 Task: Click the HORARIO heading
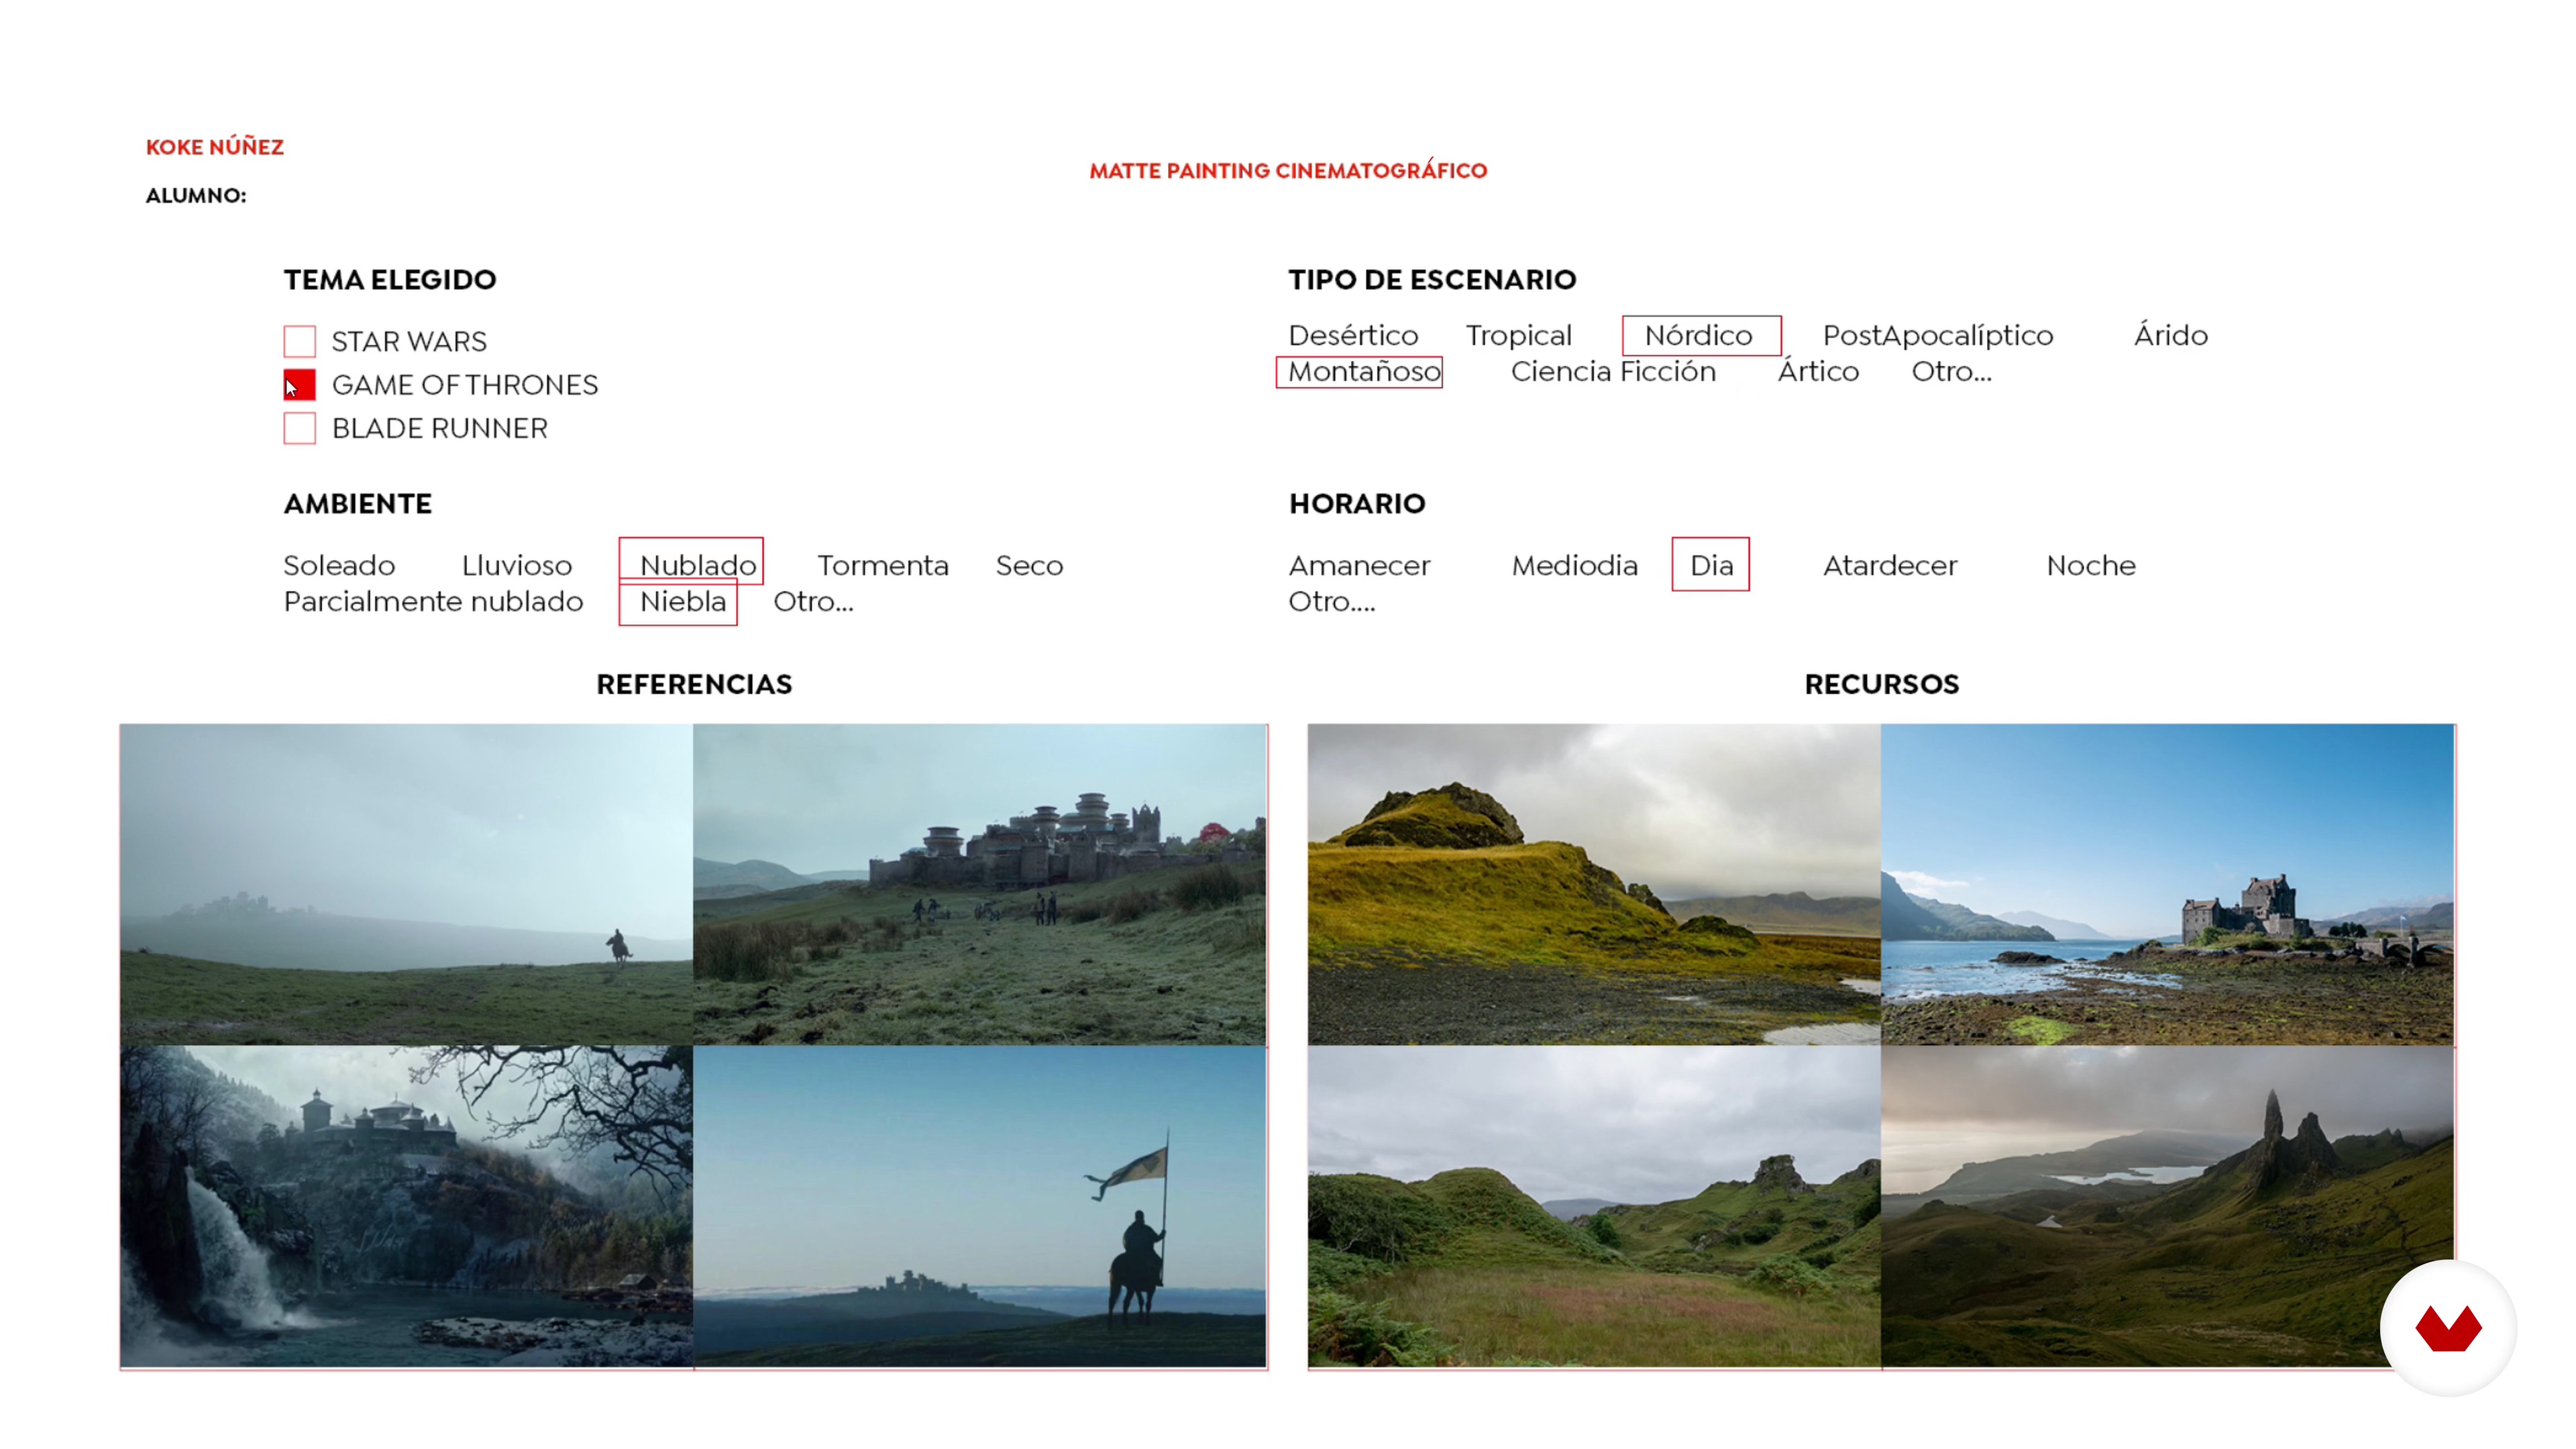tap(1357, 503)
